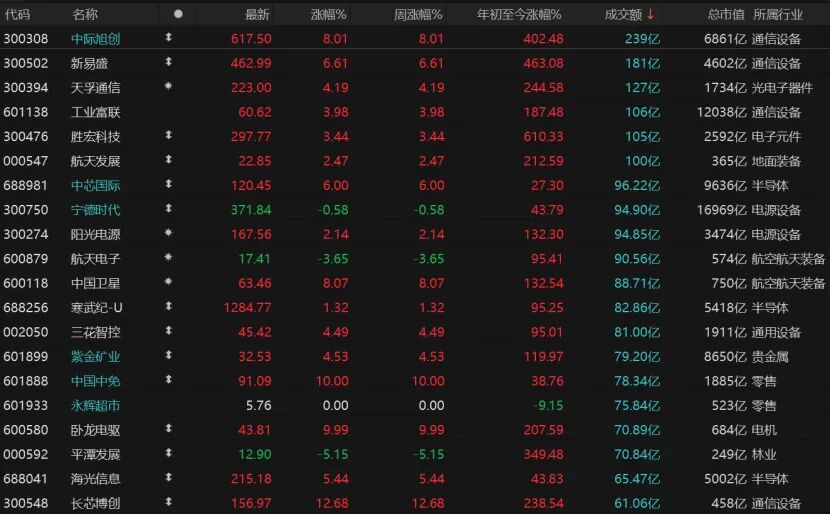
Task: Open the 紫金矿业 stock name link
Action: 95,356
